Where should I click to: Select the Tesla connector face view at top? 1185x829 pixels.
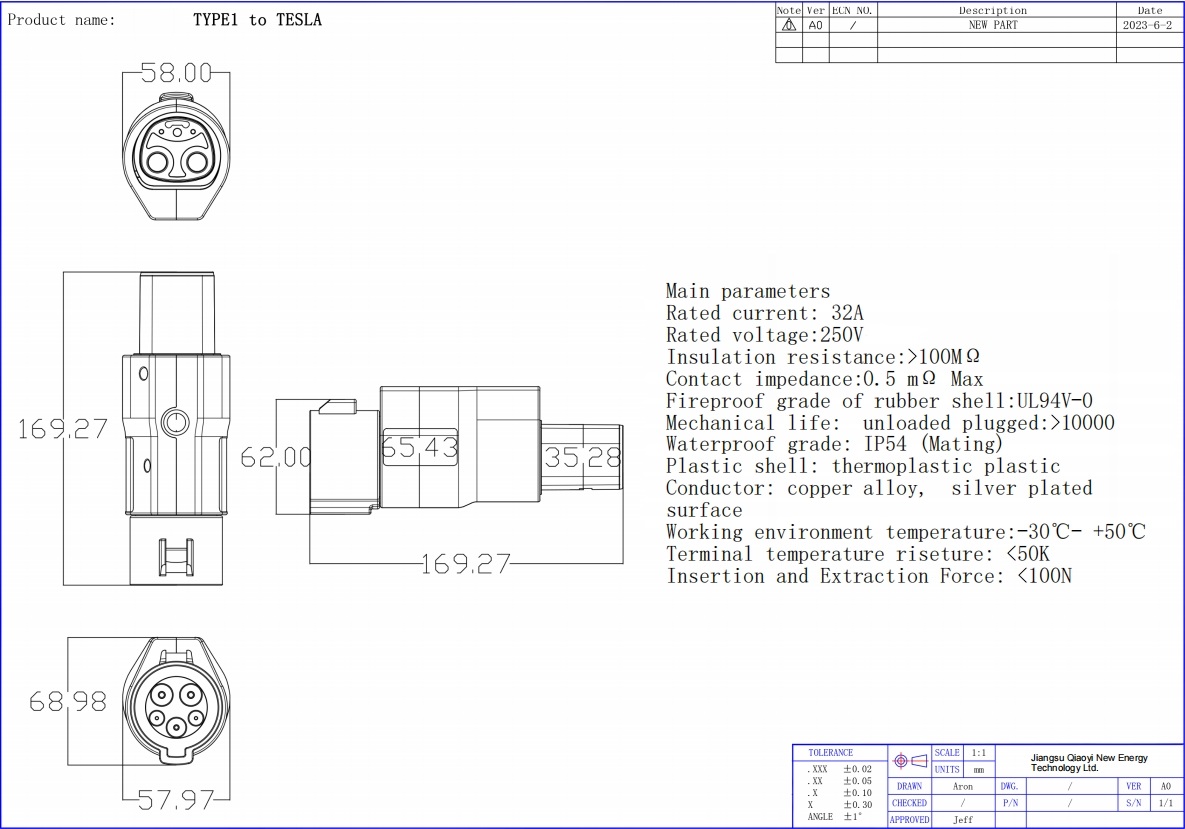pyautogui.click(x=177, y=153)
